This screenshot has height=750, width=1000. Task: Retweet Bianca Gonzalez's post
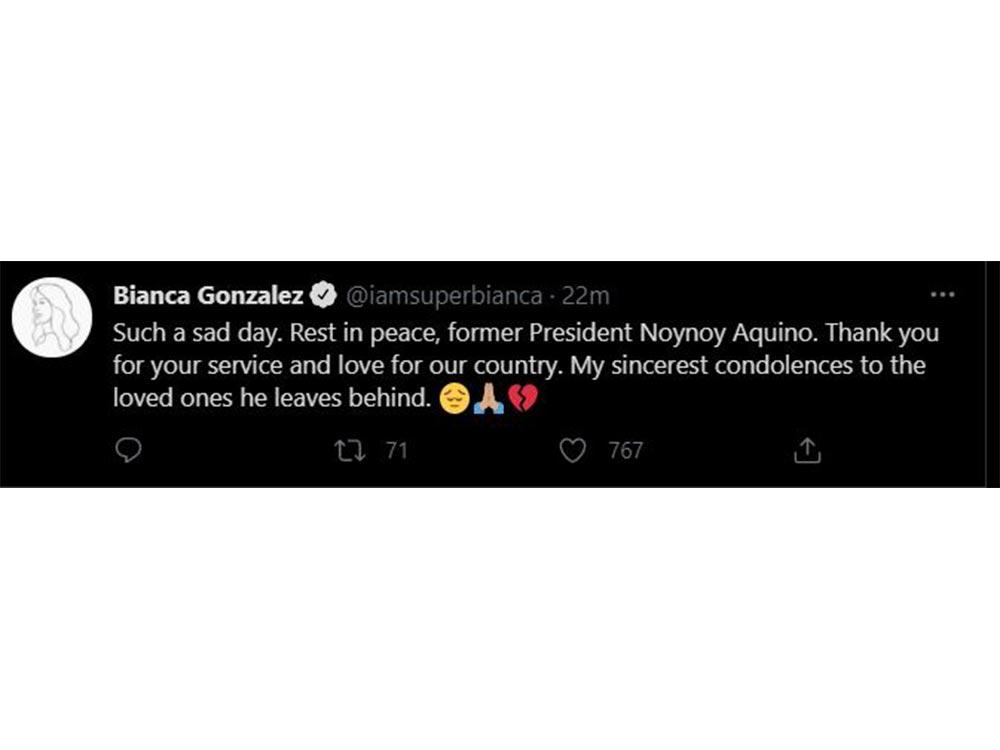(350, 451)
